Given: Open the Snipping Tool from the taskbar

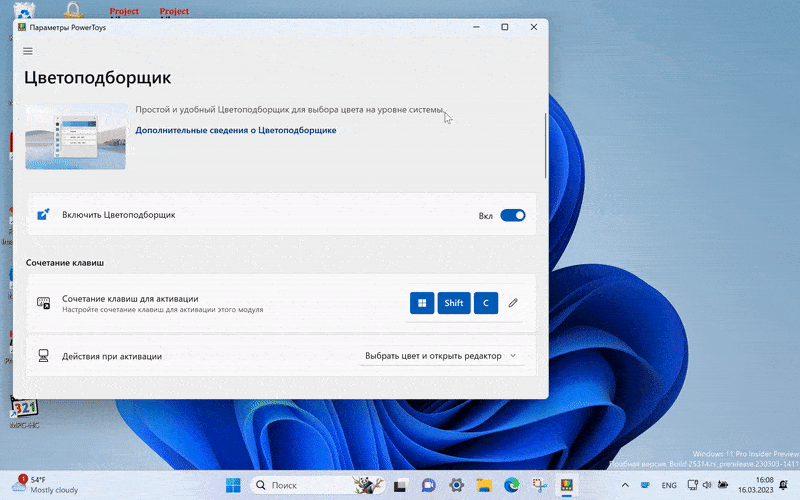Looking at the screenshot, I should tap(539, 485).
